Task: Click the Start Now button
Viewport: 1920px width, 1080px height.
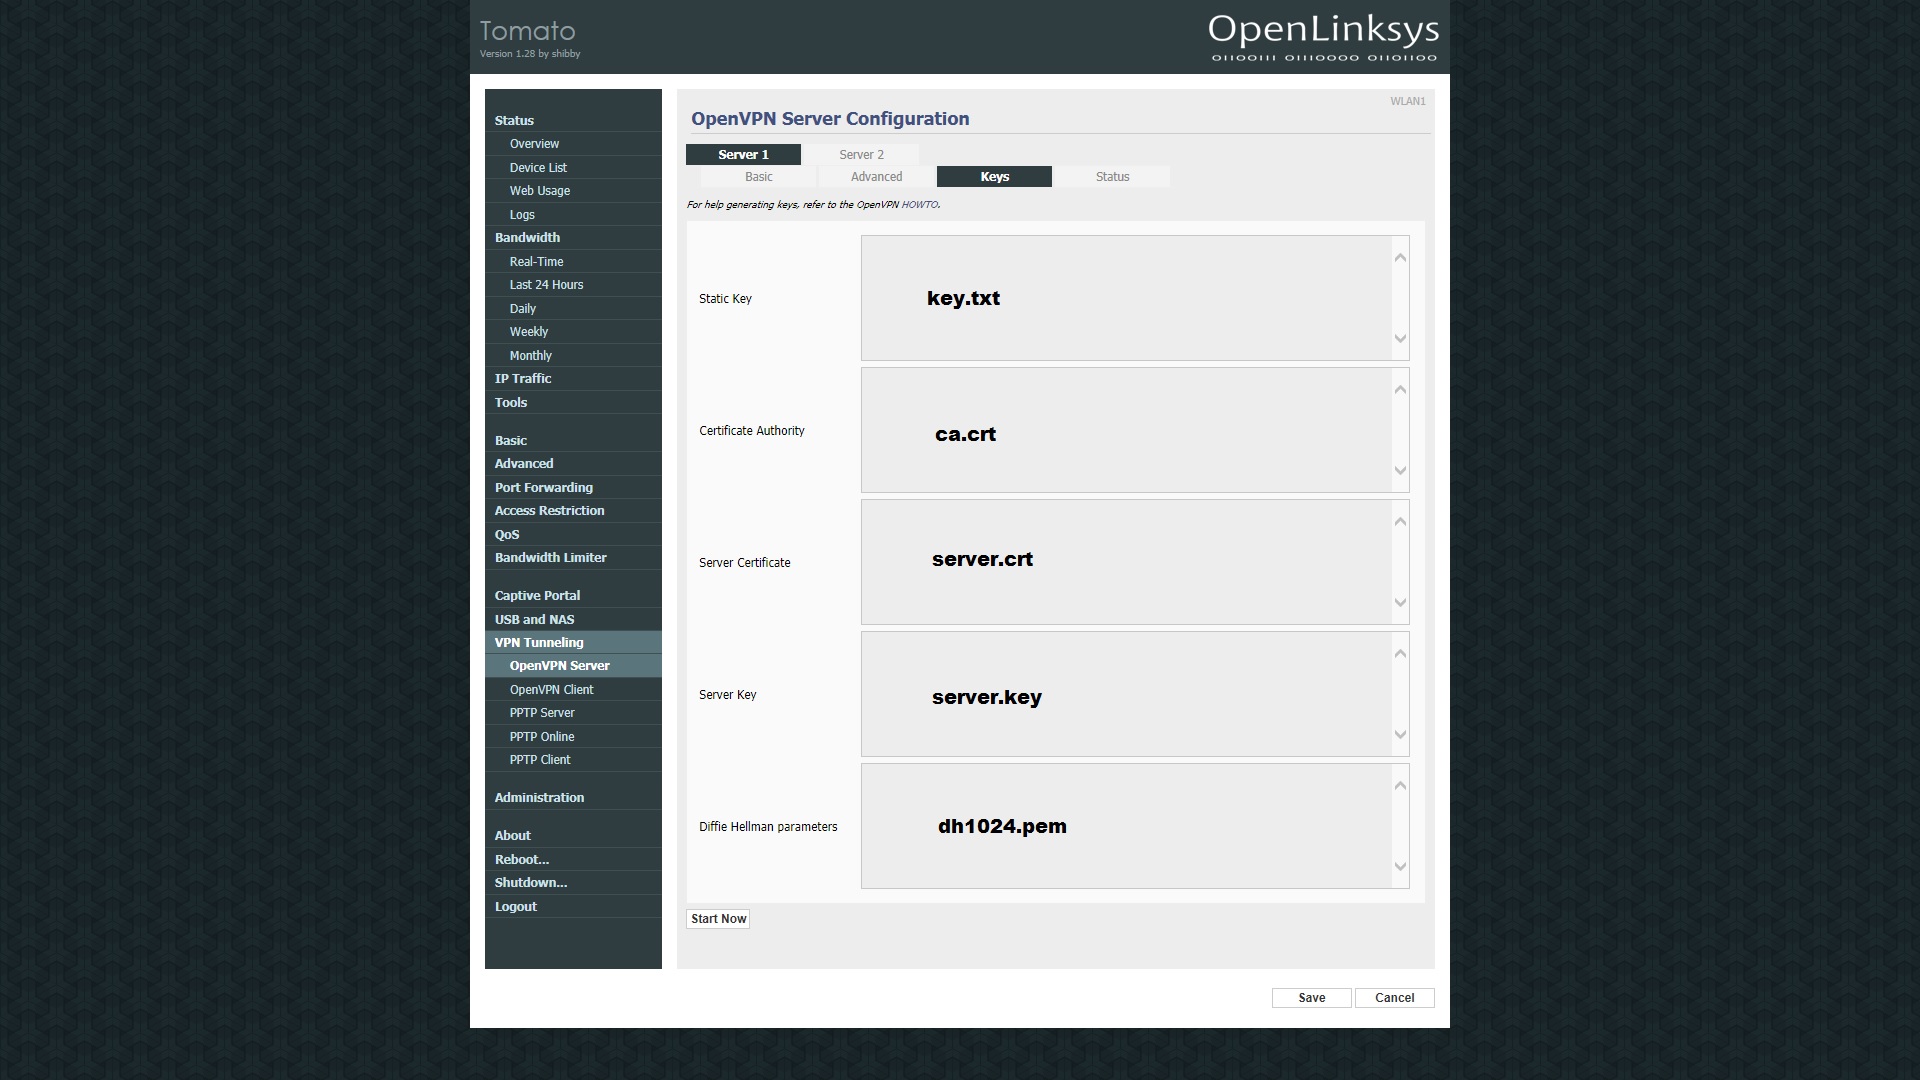Action: coord(718,919)
